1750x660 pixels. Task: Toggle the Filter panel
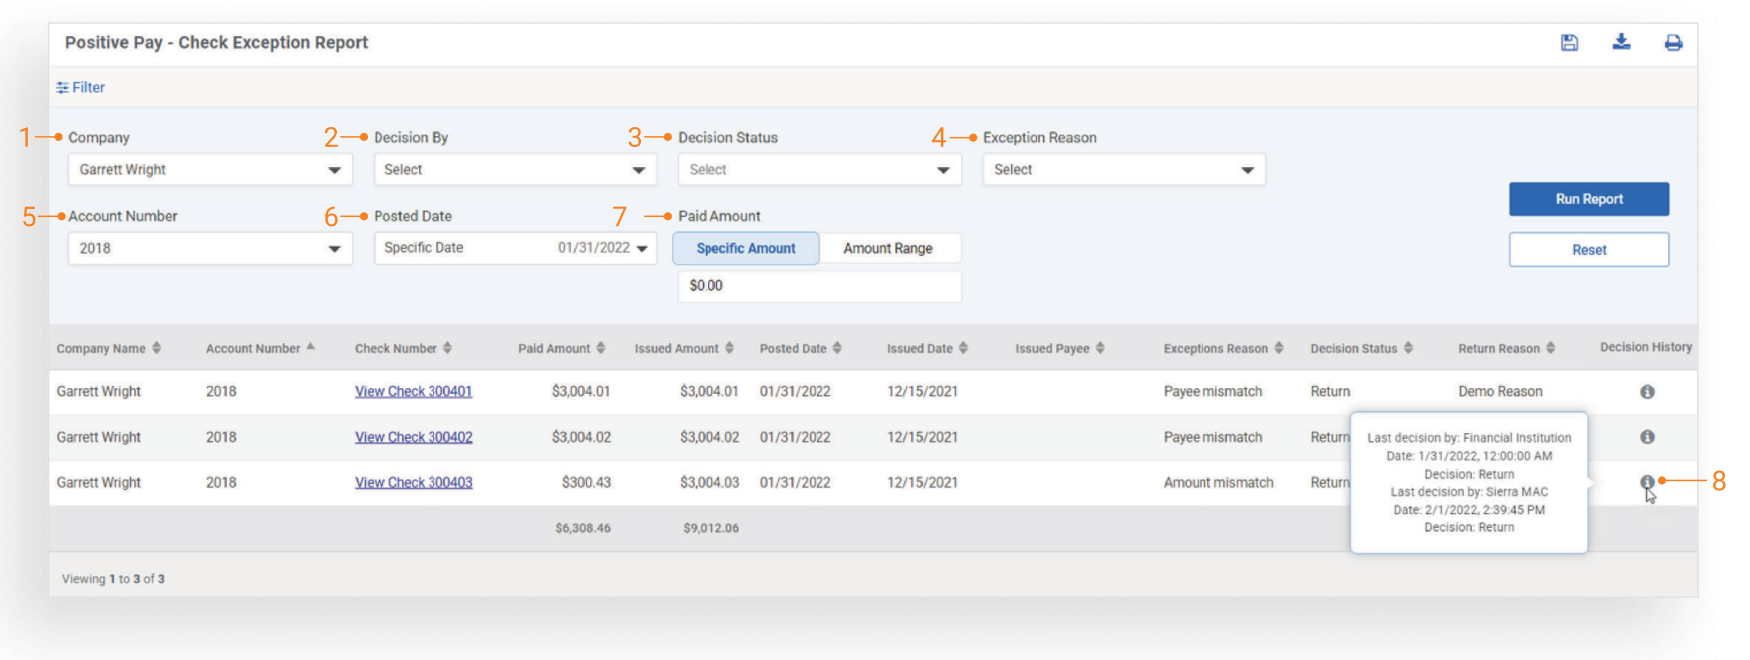point(81,87)
